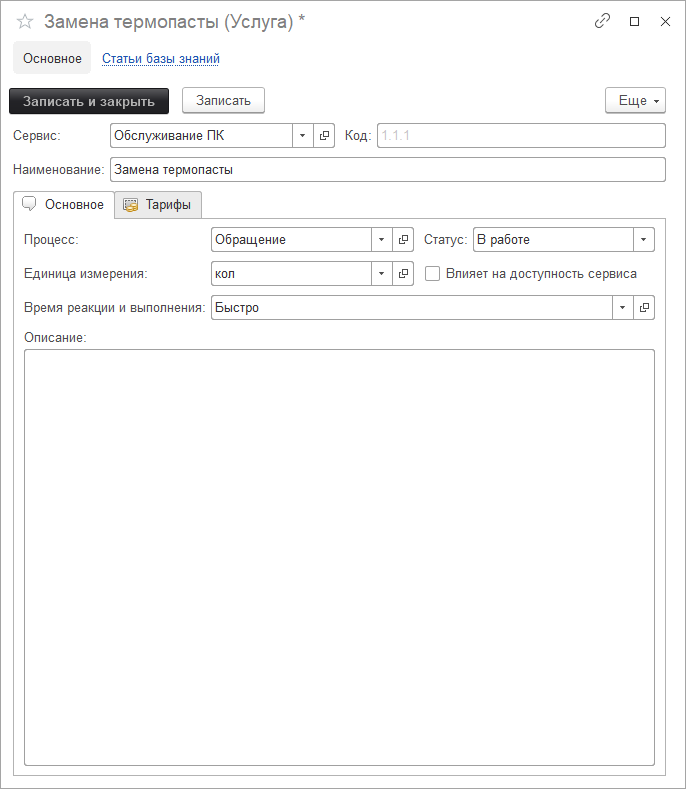Expand the Единица измерения dropdown
The image size is (686, 789).
(381, 274)
